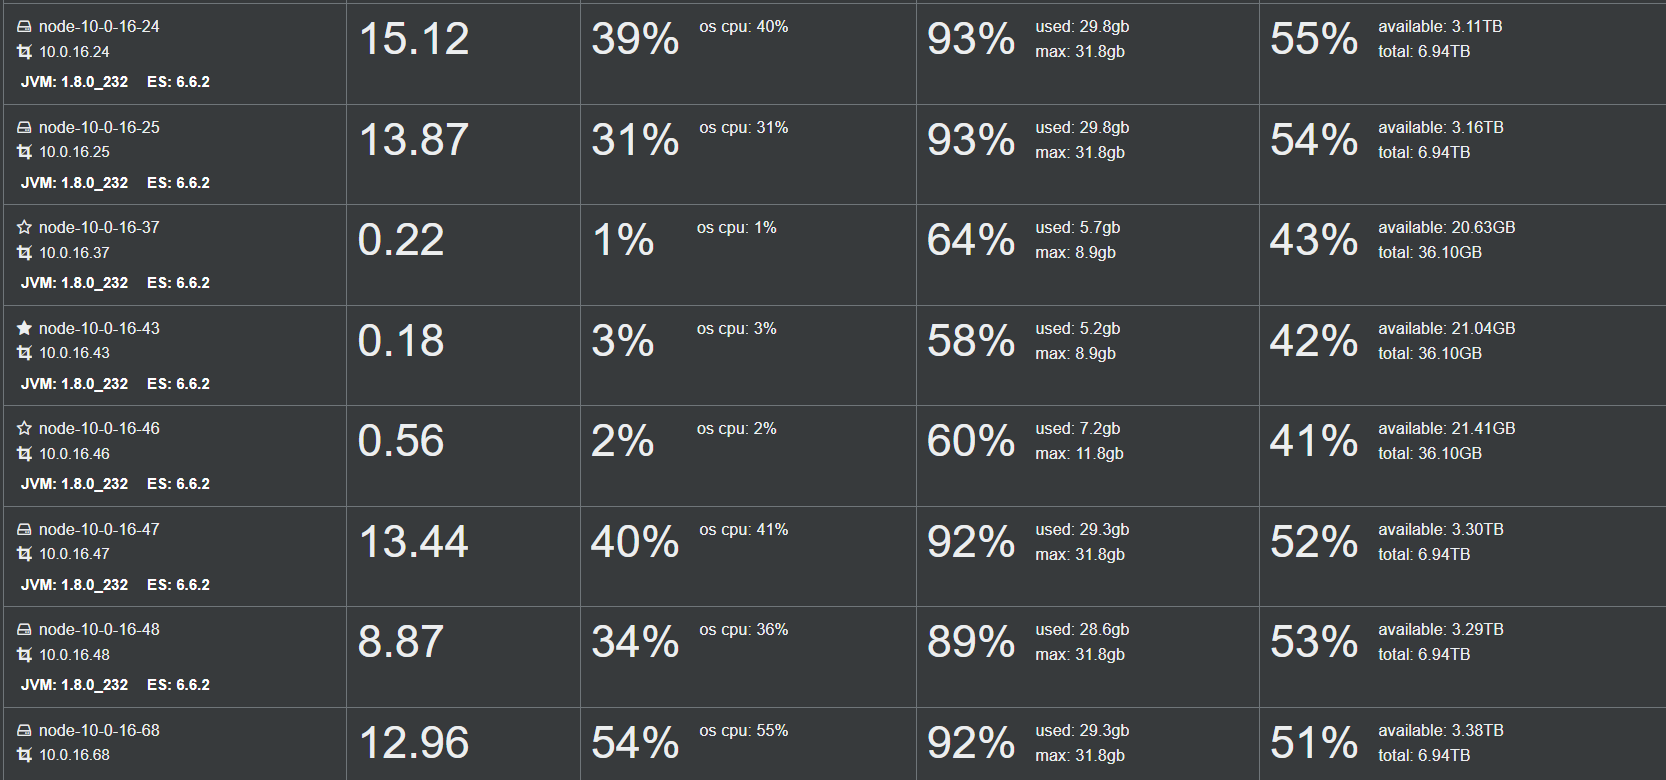Click the outlined star icon for node-10-0-16-46

tap(24, 428)
